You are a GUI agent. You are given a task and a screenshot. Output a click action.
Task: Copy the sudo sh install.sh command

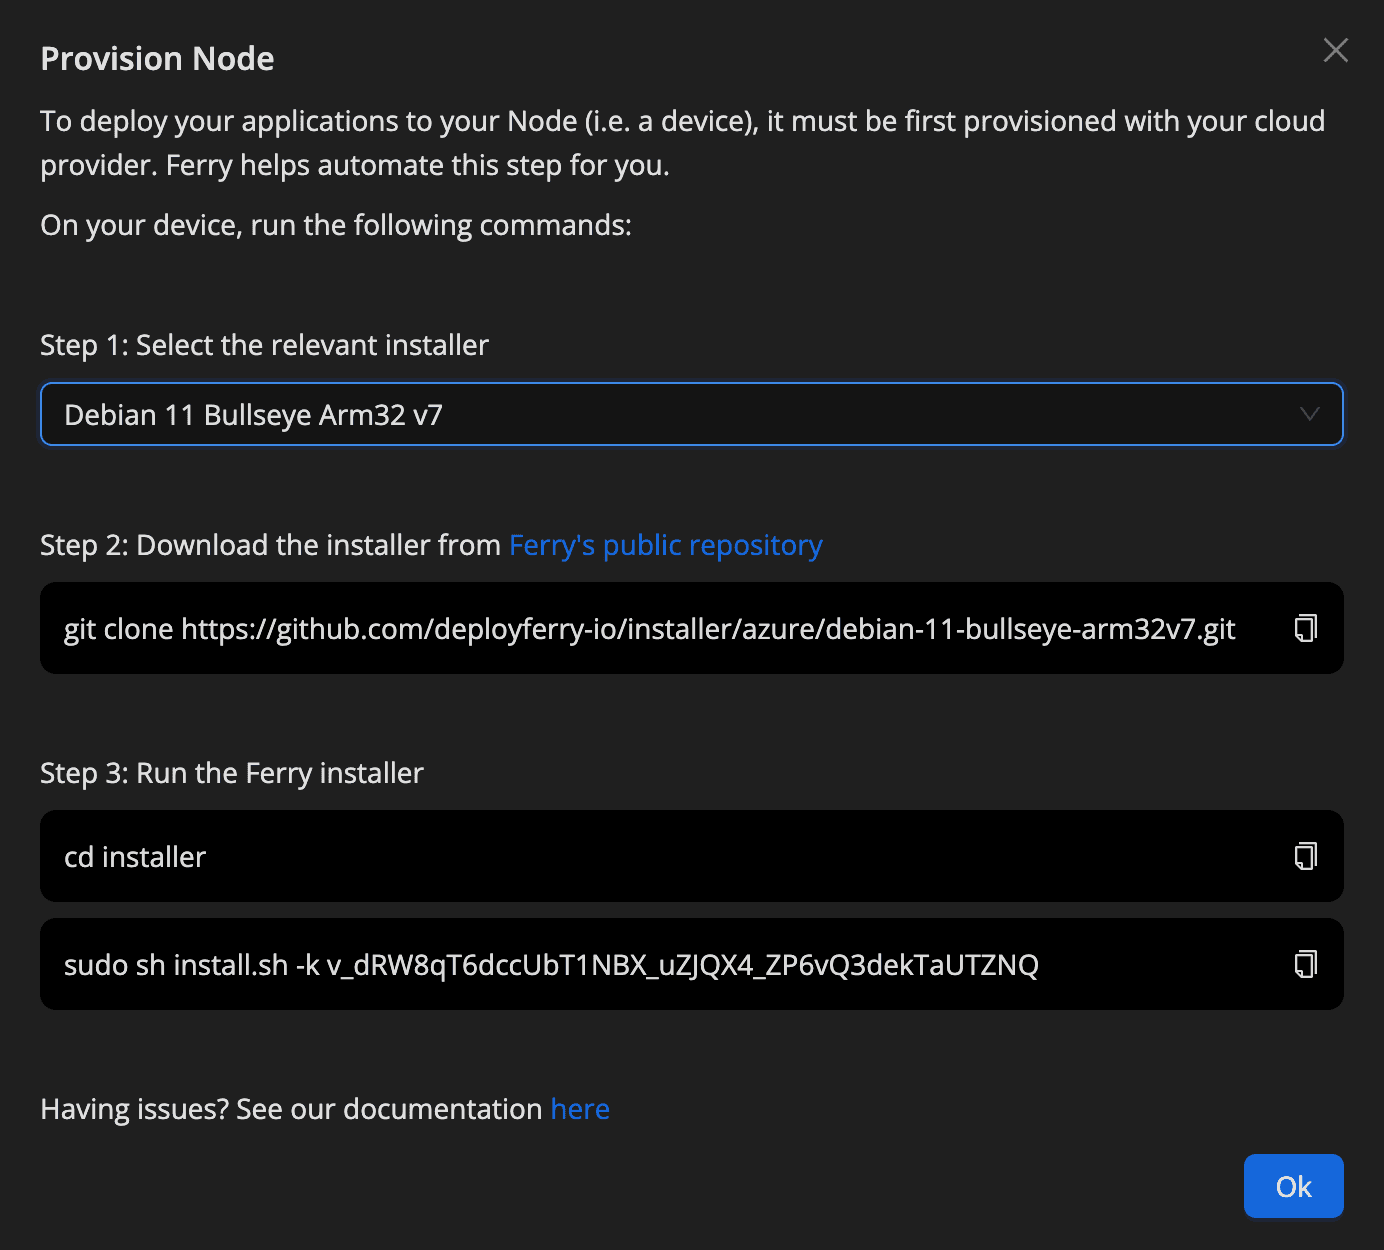[x=1306, y=964]
